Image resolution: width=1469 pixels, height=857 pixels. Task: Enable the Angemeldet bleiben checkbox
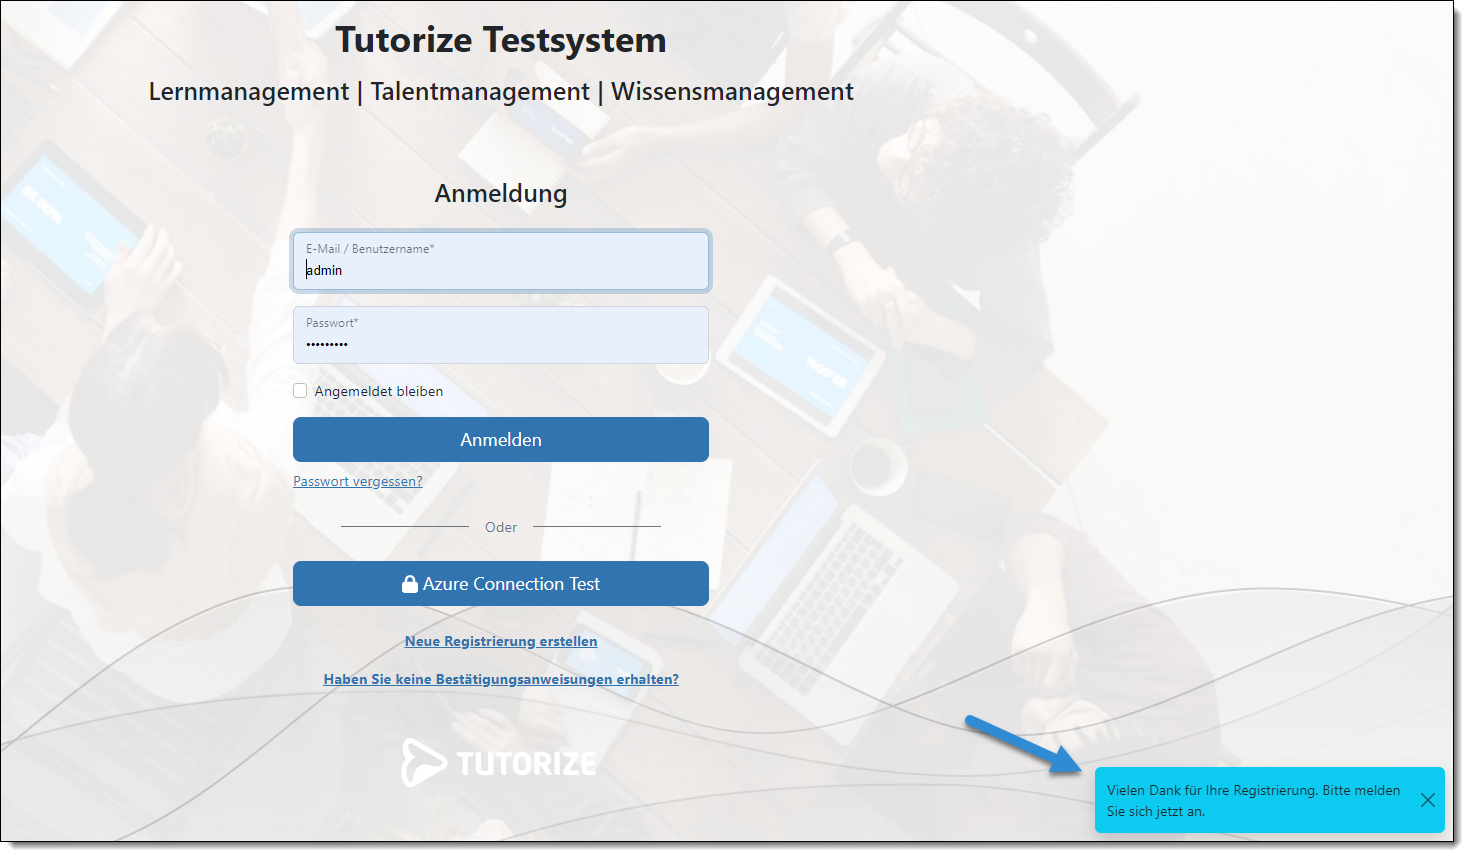click(x=300, y=390)
